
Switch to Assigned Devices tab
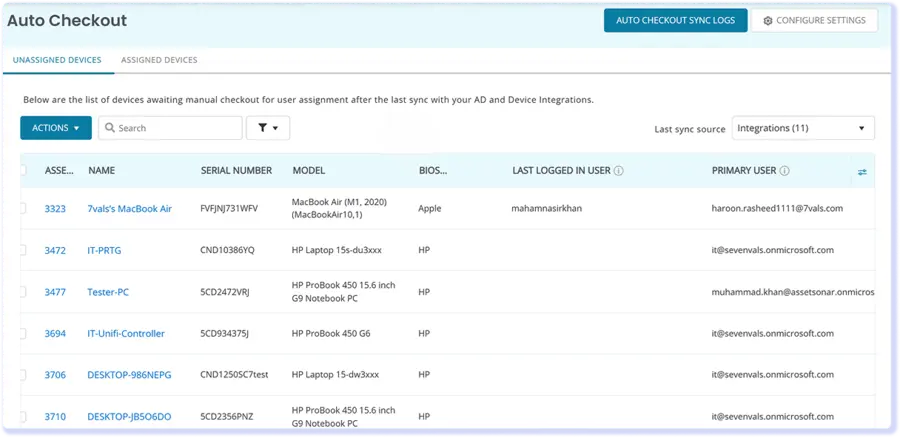159,60
